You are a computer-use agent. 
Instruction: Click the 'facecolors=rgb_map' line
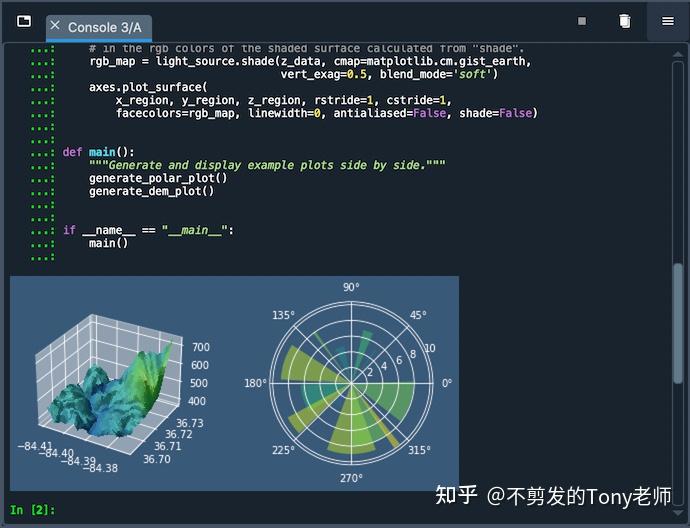coord(327,114)
